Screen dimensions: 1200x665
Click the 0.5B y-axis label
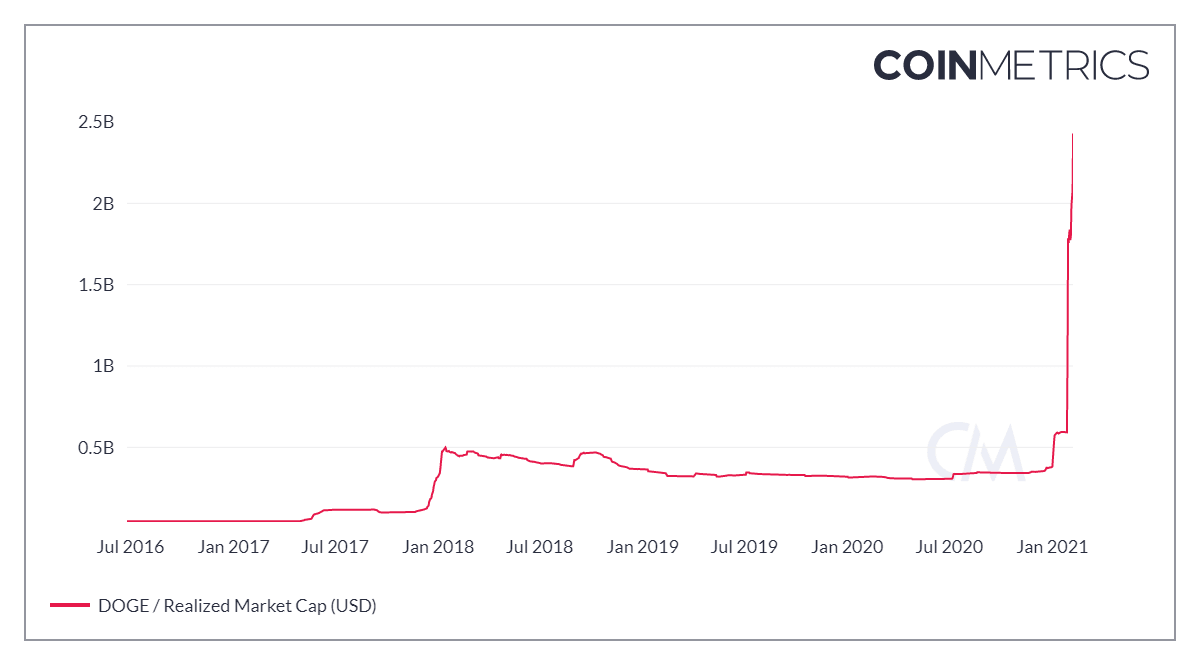pyautogui.click(x=96, y=447)
